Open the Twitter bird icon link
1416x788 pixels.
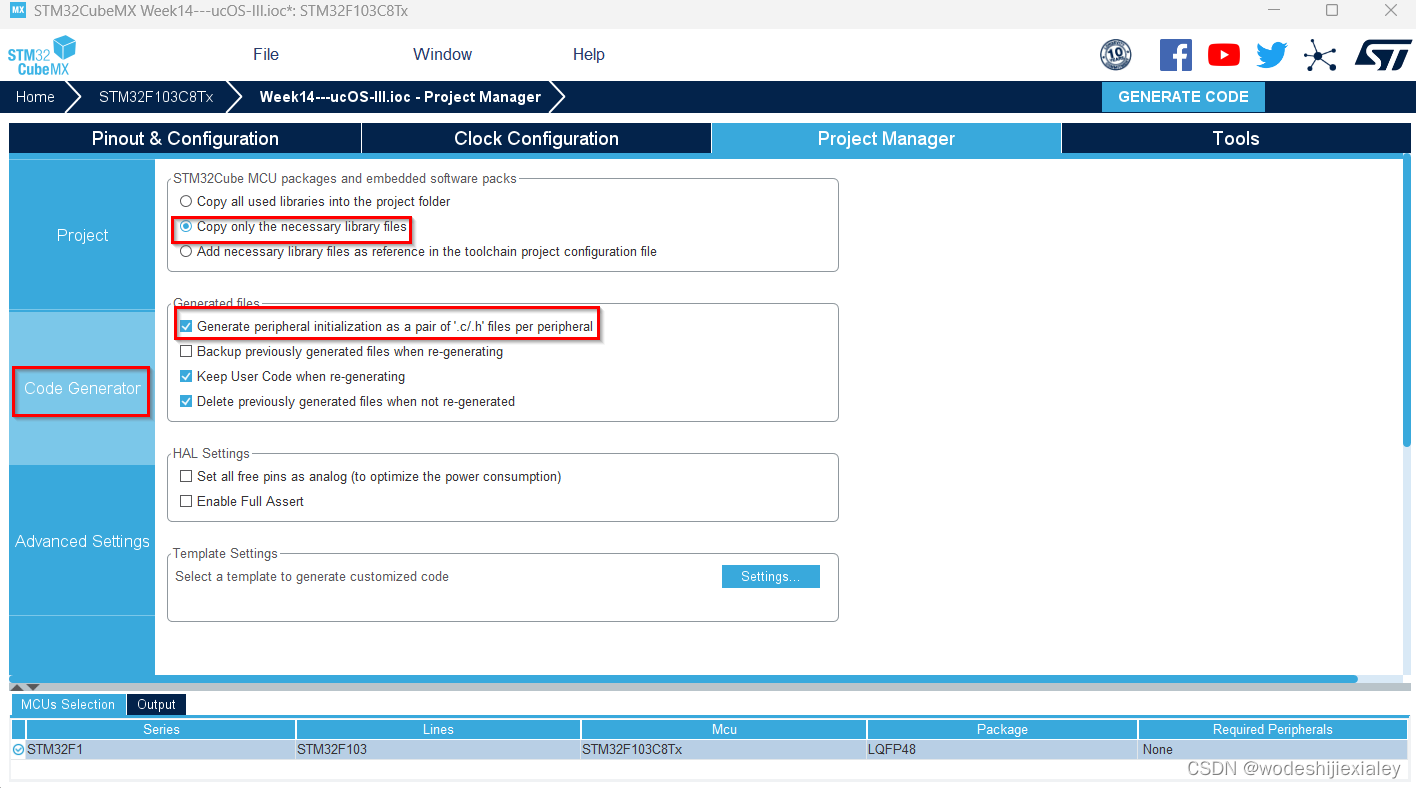[1272, 55]
